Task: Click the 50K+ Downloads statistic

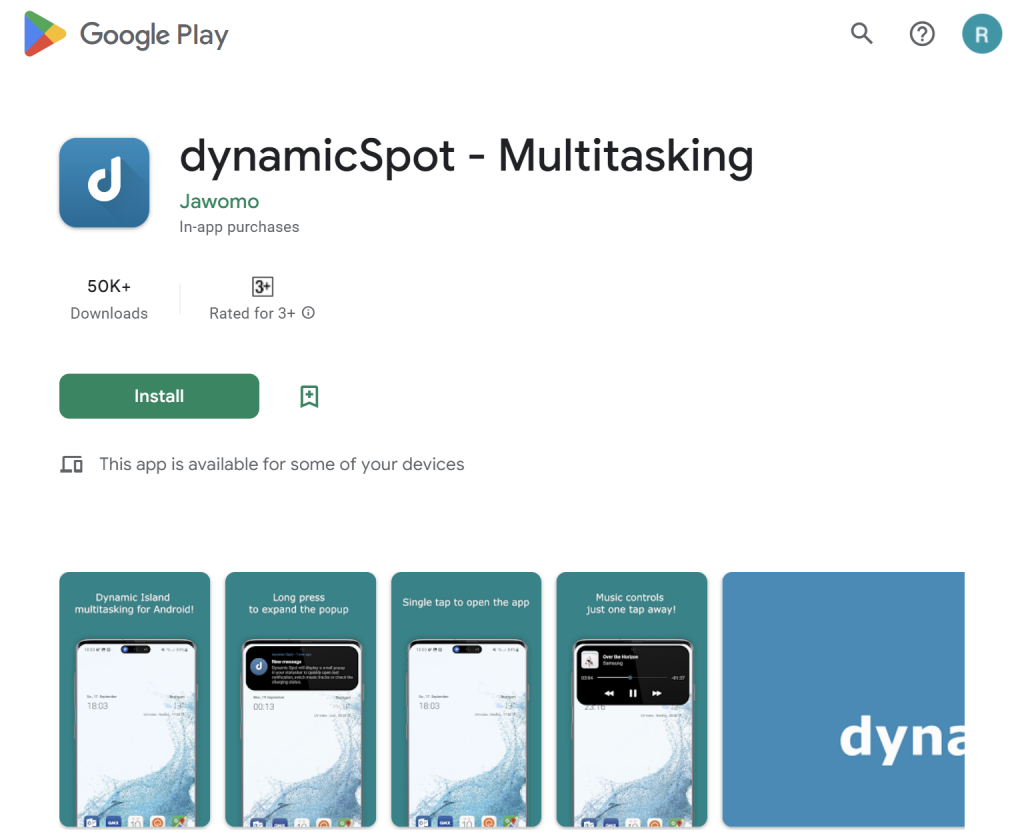Action: click(109, 299)
